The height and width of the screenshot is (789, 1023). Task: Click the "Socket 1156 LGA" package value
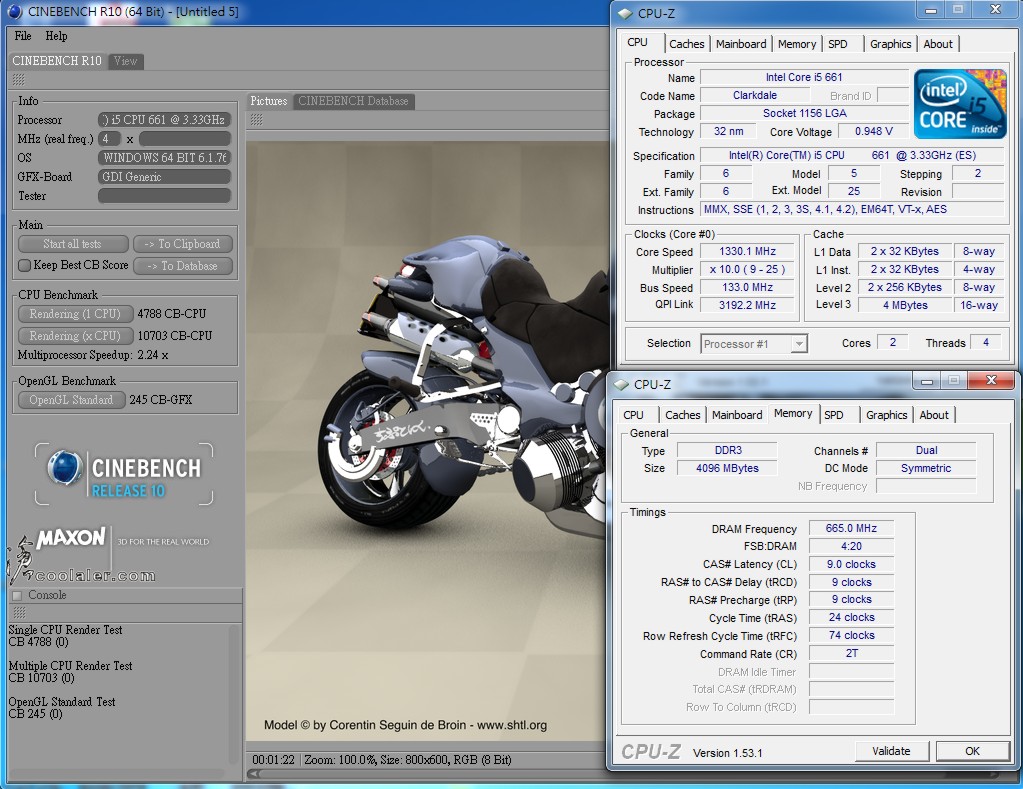point(804,113)
